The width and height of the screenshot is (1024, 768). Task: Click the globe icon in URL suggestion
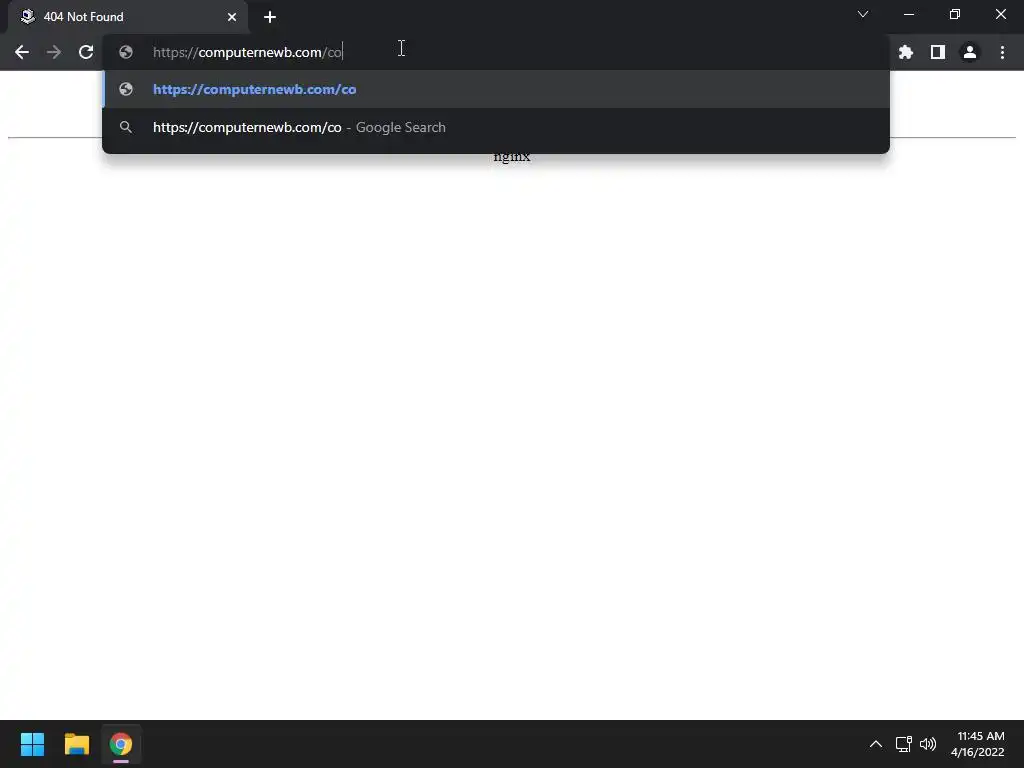click(x=126, y=89)
